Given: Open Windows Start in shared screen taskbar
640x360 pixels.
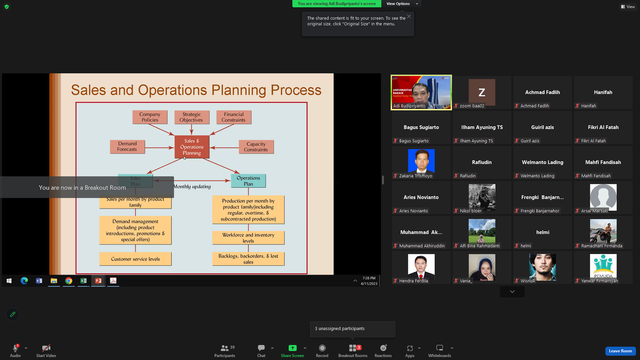Looking at the screenshot, I should [x=9, y=281].
